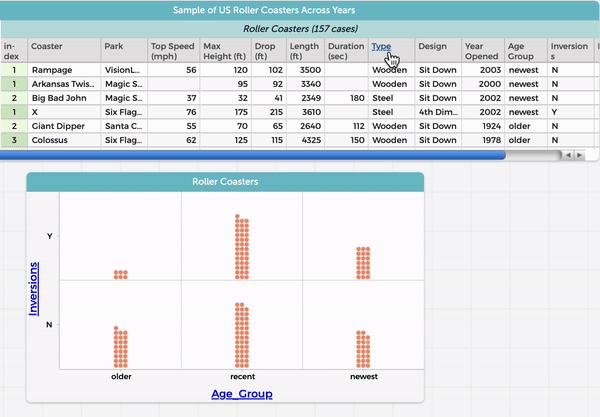The width and height of the screenshot is (600, 417).
Task: Click the index cell 3 of Colossus row
Action: [14, 140]
